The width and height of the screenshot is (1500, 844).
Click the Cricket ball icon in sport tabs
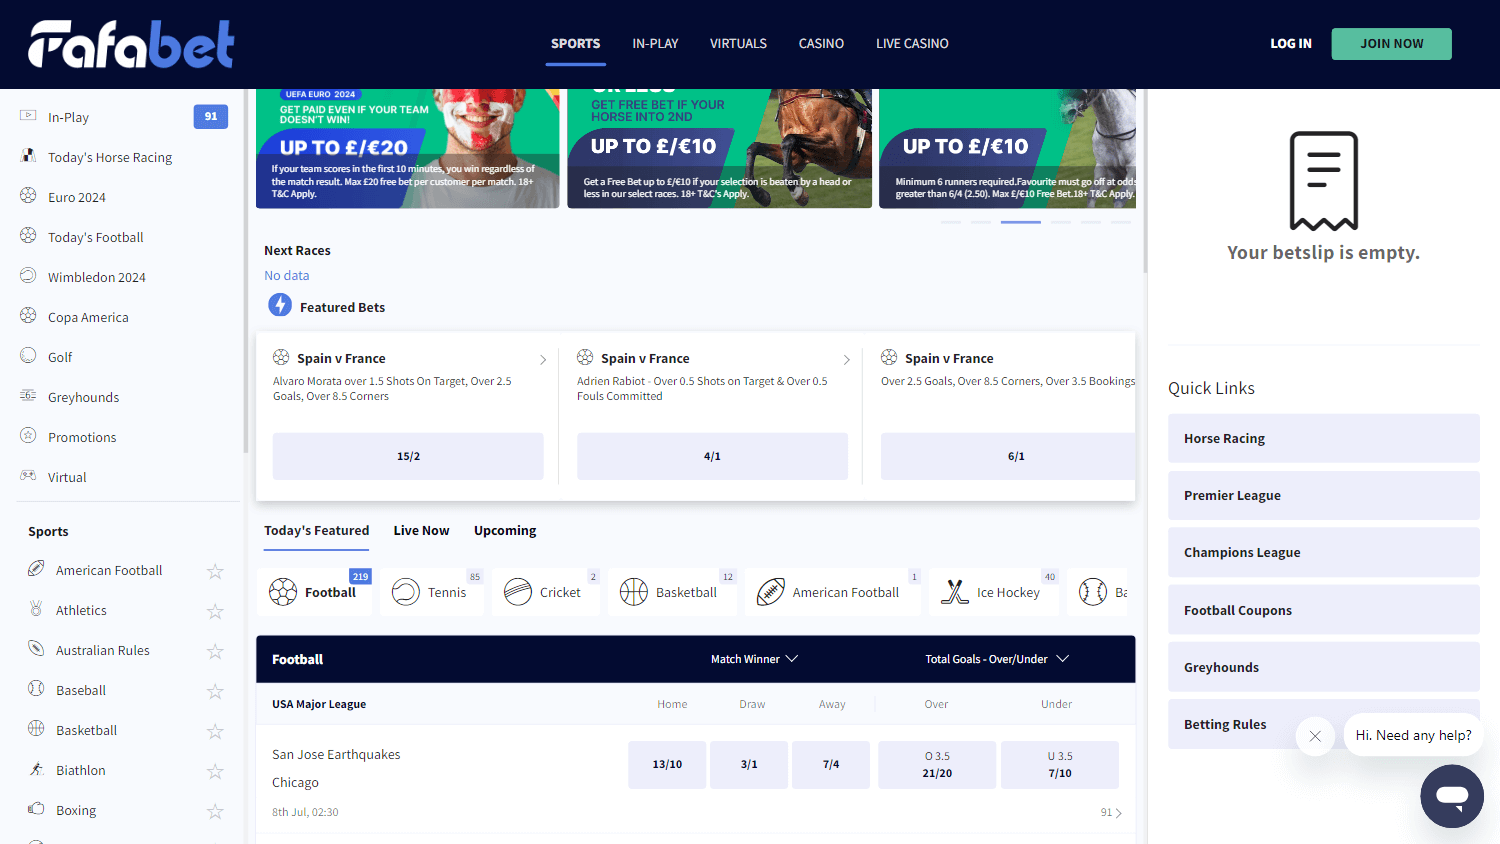pyautogui.click(x=518, y=592)
